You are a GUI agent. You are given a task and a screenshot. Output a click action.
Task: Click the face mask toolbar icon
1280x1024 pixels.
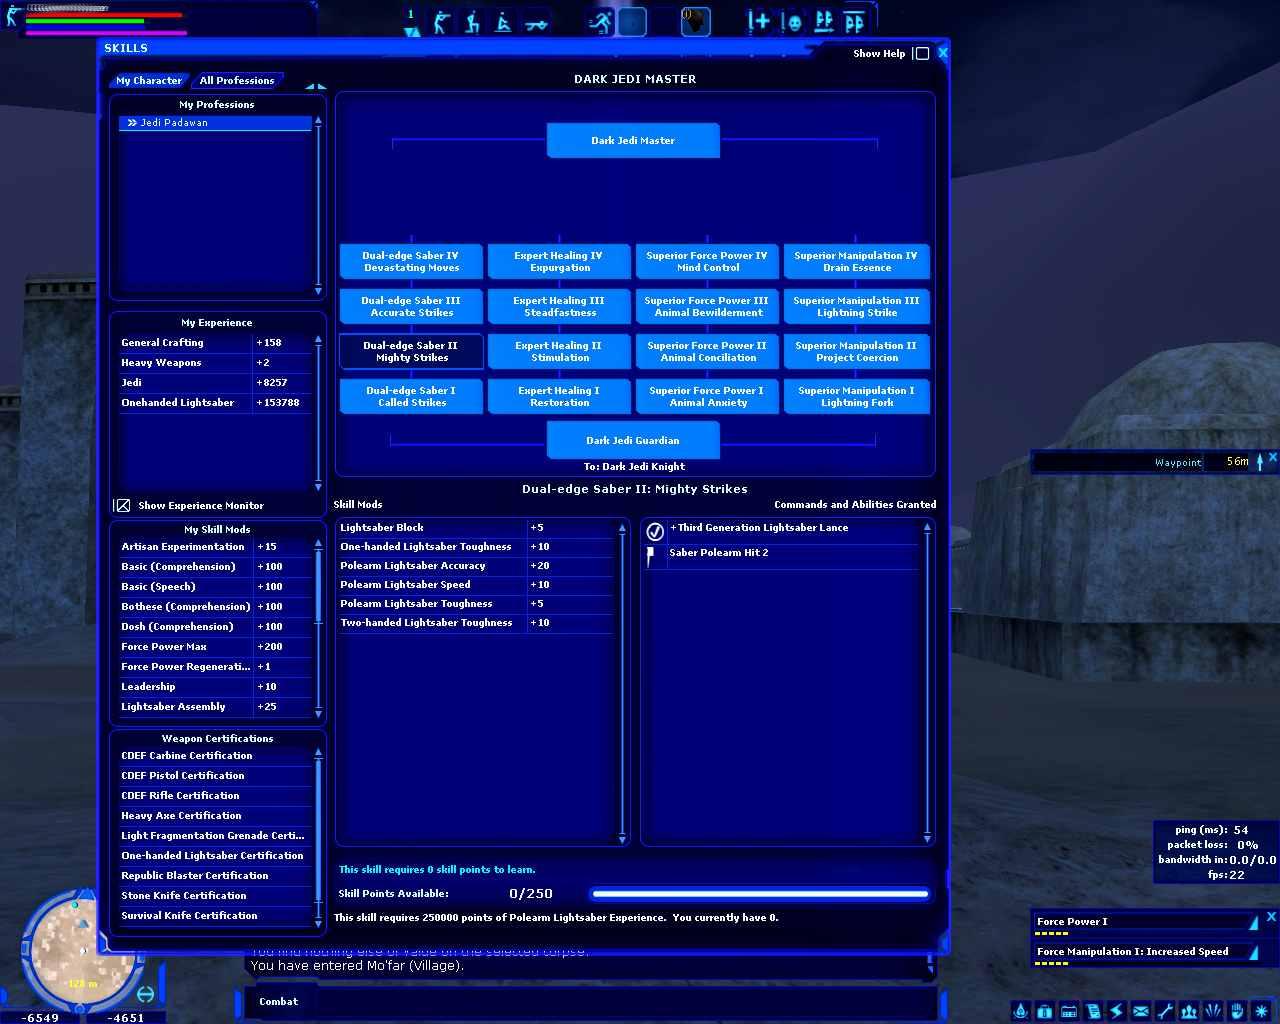click(792, 21)
